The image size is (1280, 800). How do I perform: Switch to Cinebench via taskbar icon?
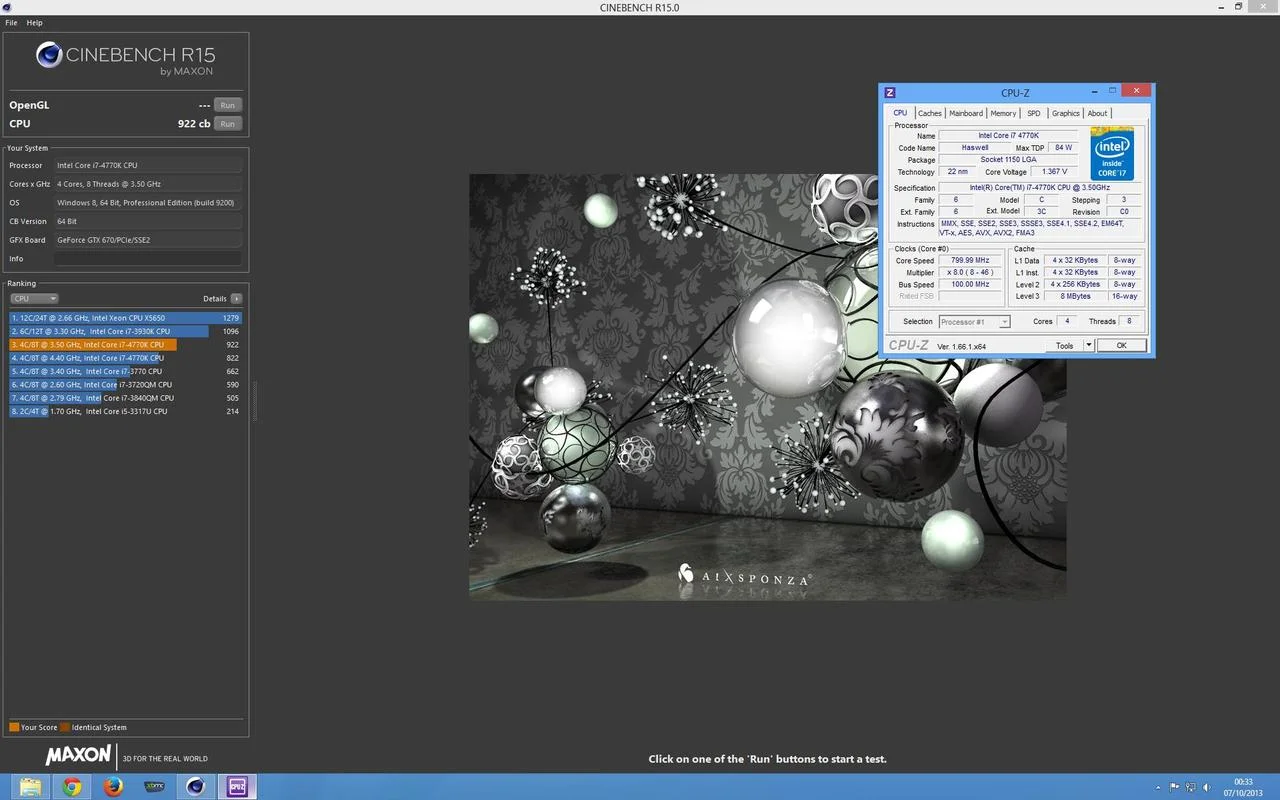[196, 786]
